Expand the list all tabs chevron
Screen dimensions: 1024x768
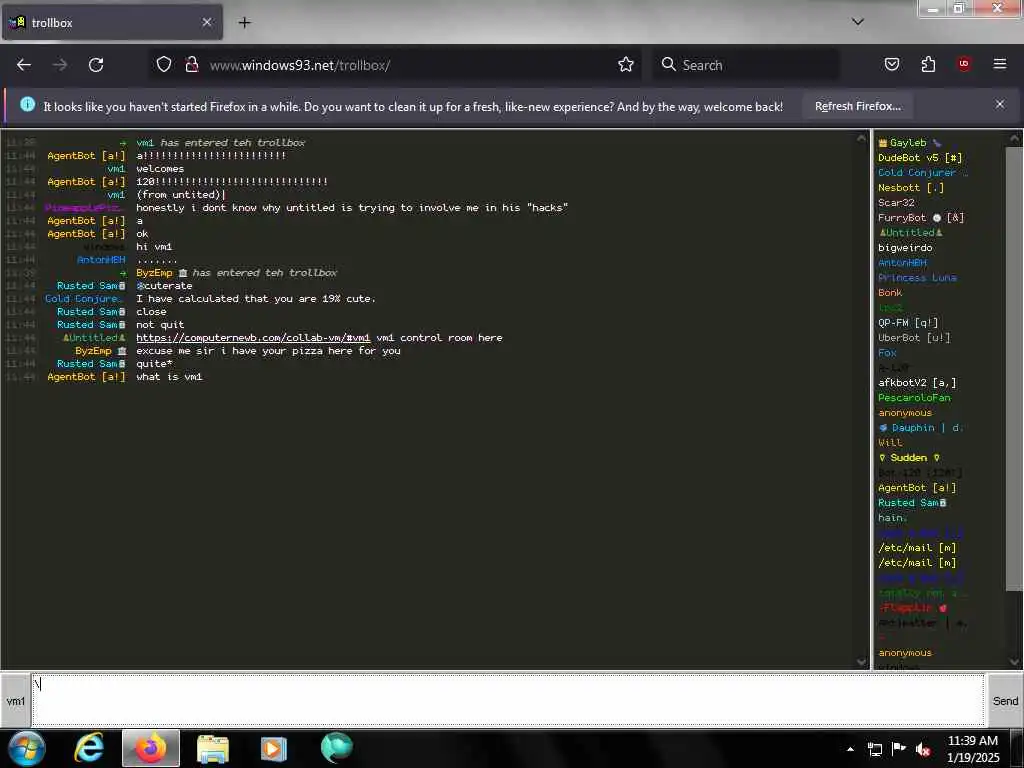(x=857, y=22)
